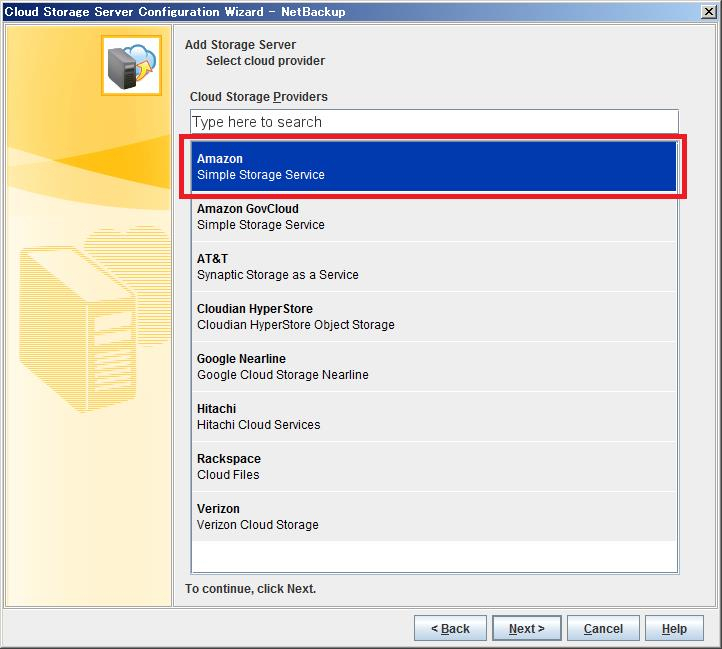722x649 pixels.
Task: Choose Rackspace Cloud Files provider
Action: [x=434, y=467]
